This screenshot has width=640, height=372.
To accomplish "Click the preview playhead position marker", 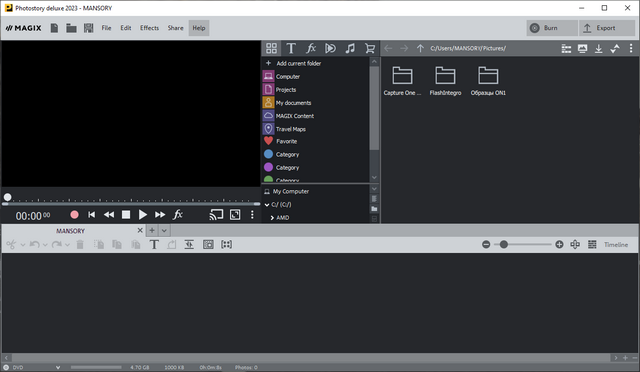I will pos(7,197).
